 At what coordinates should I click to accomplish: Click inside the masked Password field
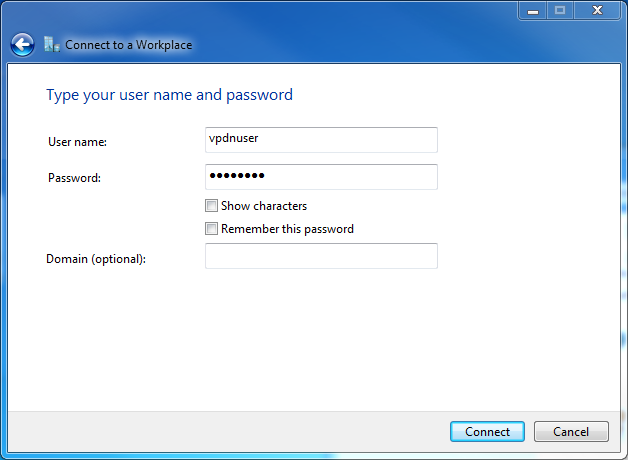click(321, 177)
